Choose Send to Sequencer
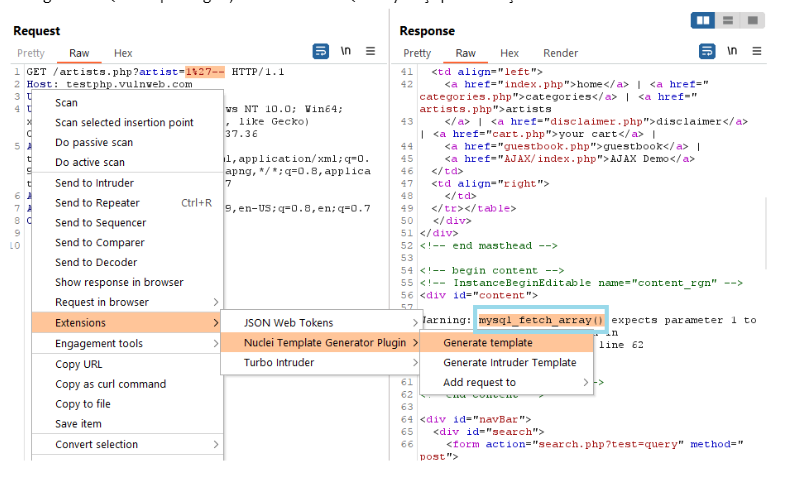 (127, 223)
